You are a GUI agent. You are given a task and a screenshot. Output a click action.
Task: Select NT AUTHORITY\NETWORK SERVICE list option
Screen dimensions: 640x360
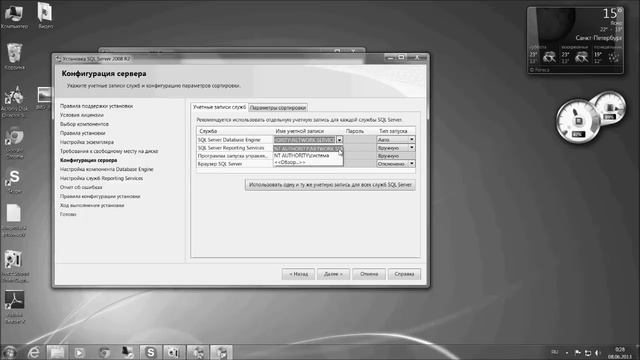[308, 149]
